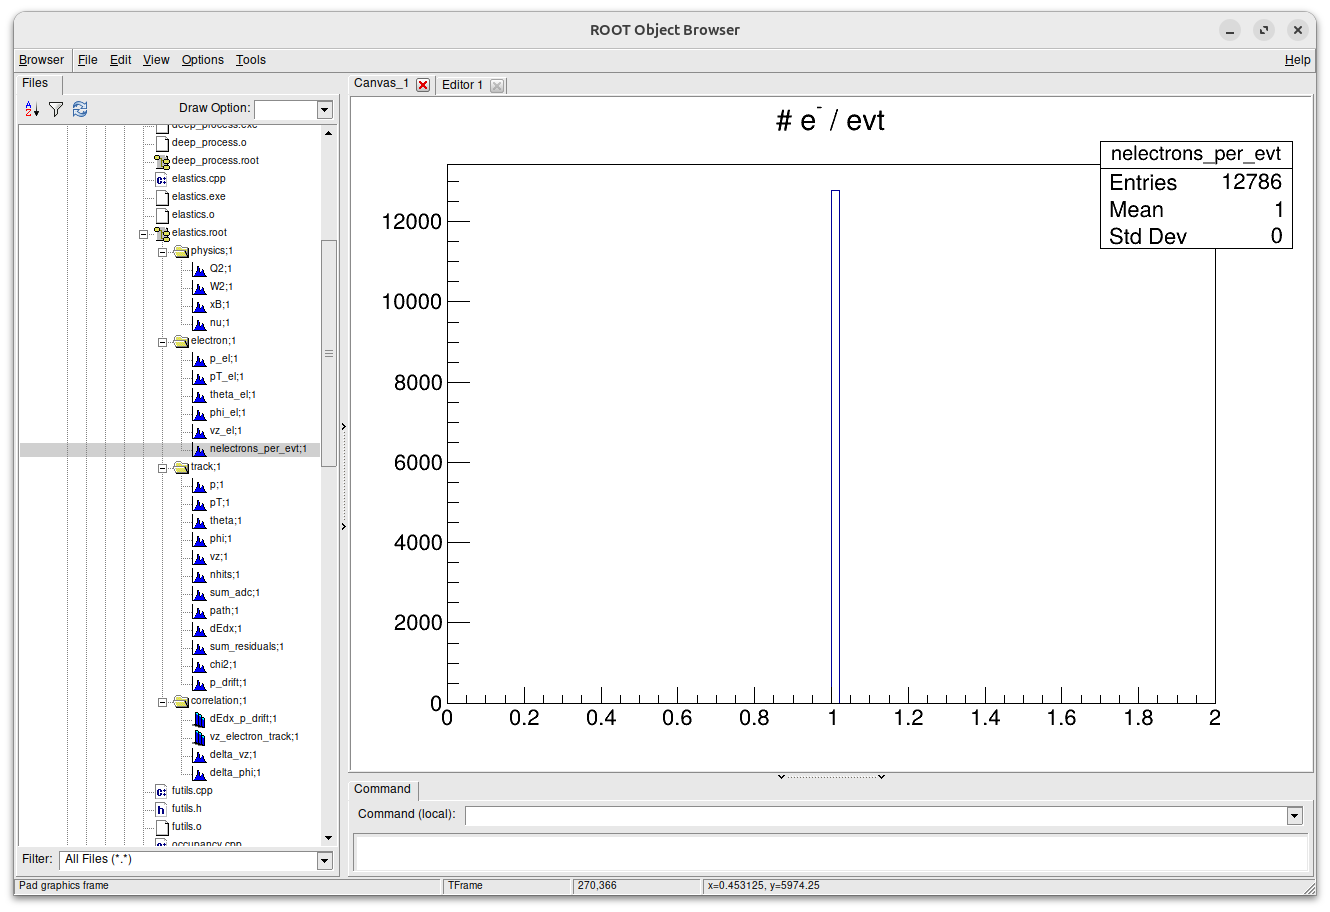Click the Draw Option text field
The height and width of the screenshot is (912, 1330).
(x=286, y=110)
